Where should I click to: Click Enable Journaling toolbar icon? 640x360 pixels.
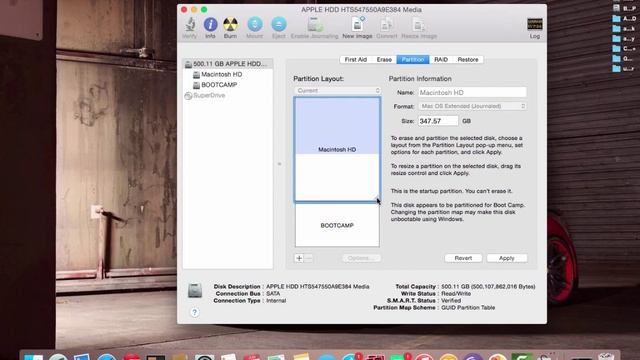315,28
